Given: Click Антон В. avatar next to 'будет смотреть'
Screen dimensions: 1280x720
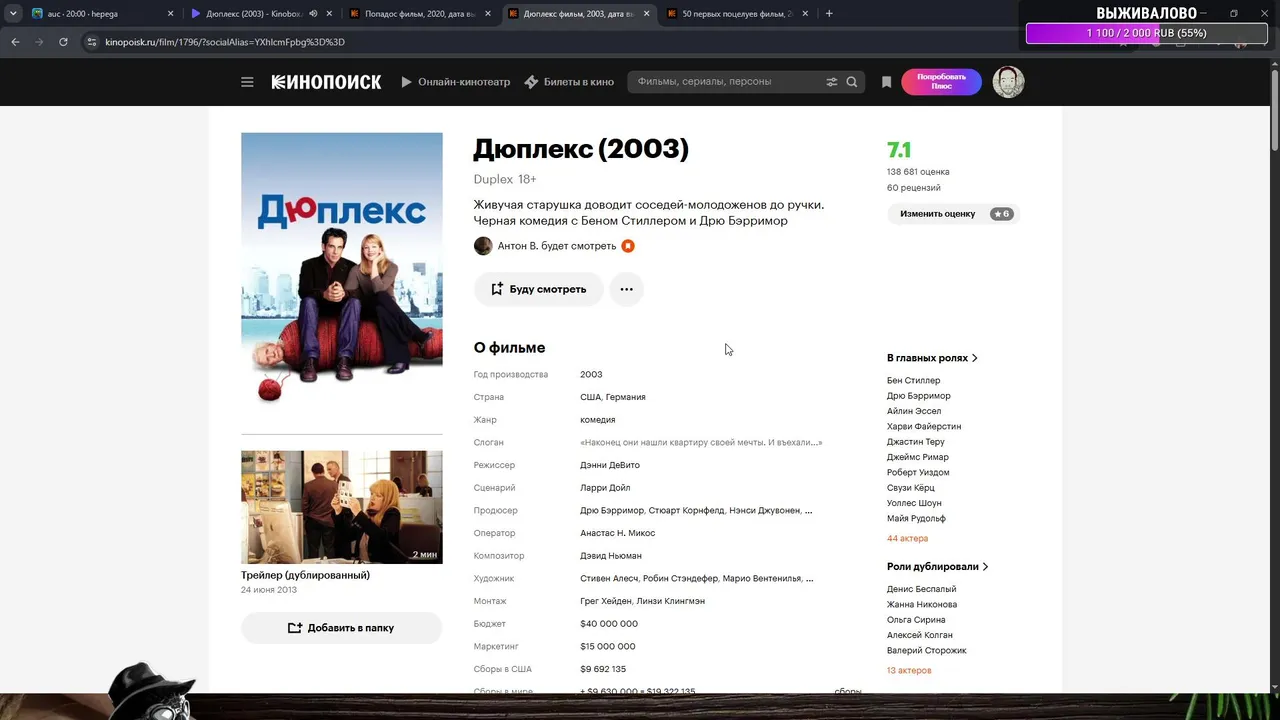Looking at the screenshot, I should point(483,246).
